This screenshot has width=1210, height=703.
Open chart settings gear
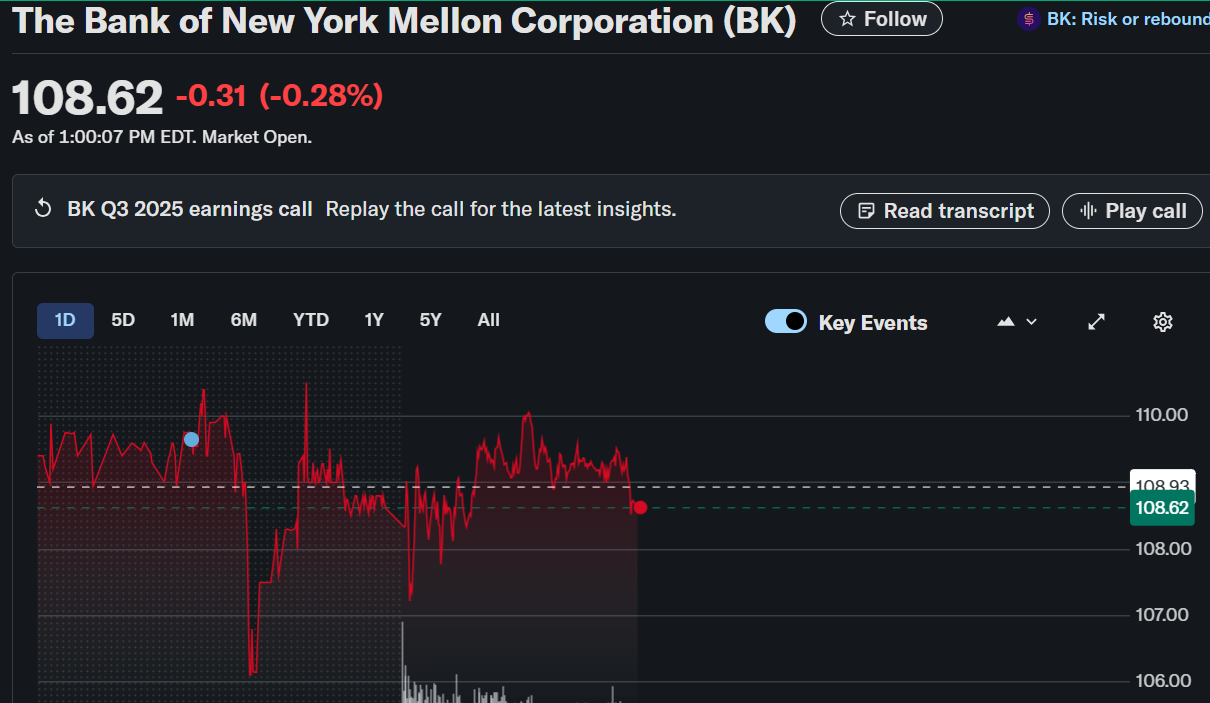(x=1162, y=322)
